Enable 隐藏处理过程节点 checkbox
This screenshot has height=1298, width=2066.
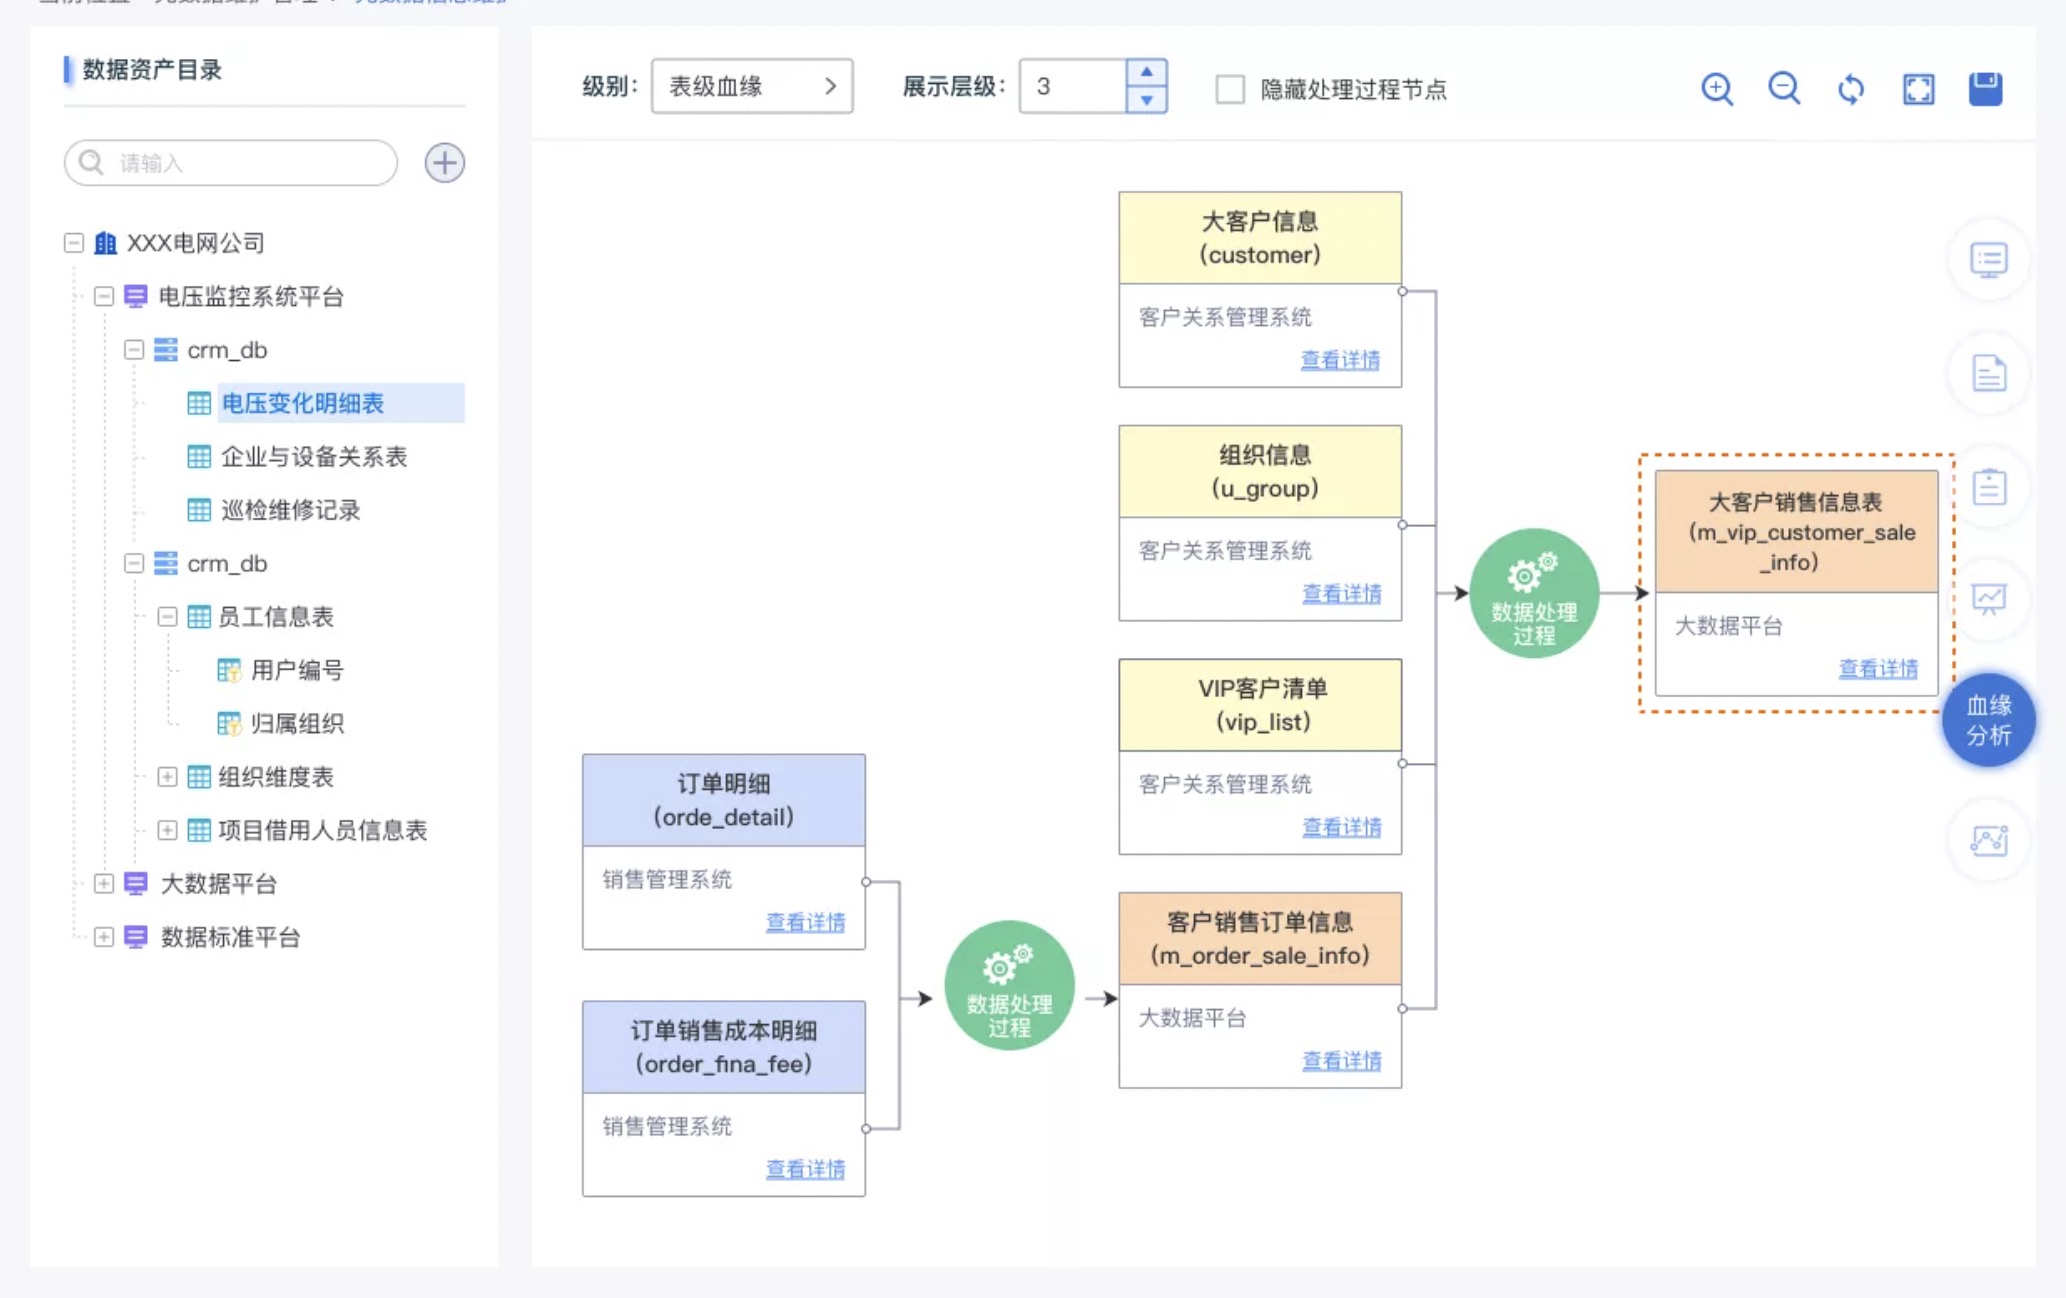click(1230, 89)
